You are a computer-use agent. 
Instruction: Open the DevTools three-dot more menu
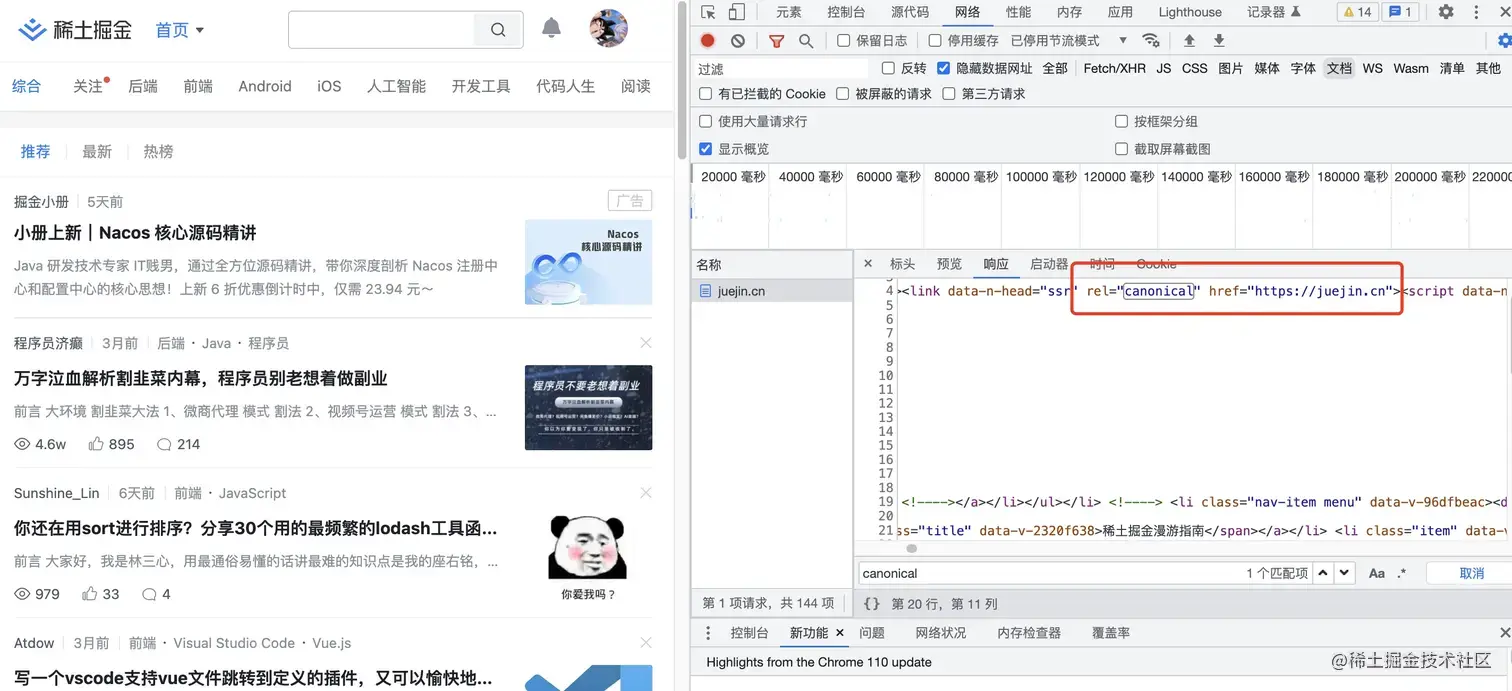1475,11
